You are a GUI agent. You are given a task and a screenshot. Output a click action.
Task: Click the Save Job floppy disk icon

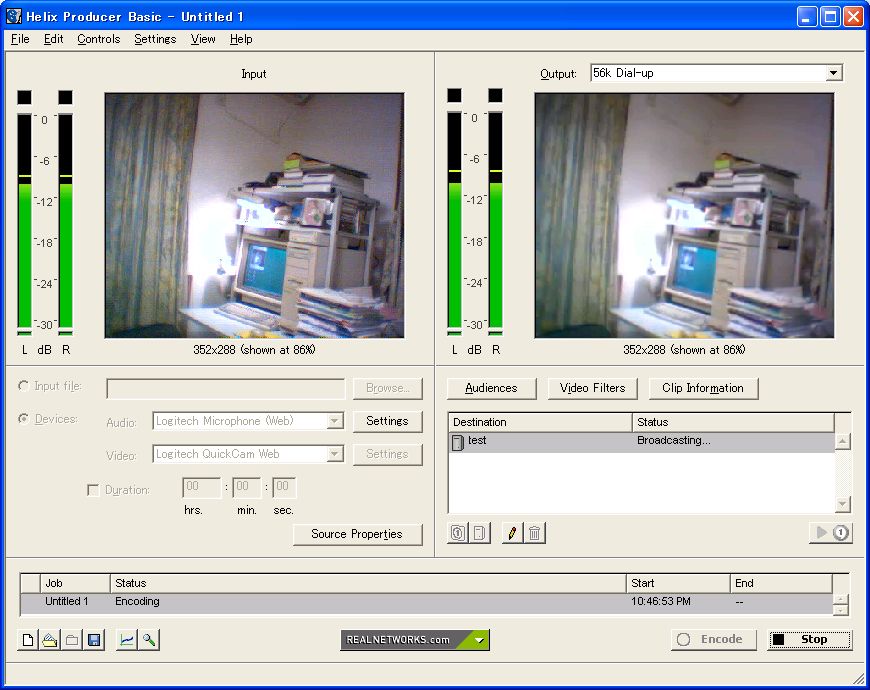[x=94, y=640]
